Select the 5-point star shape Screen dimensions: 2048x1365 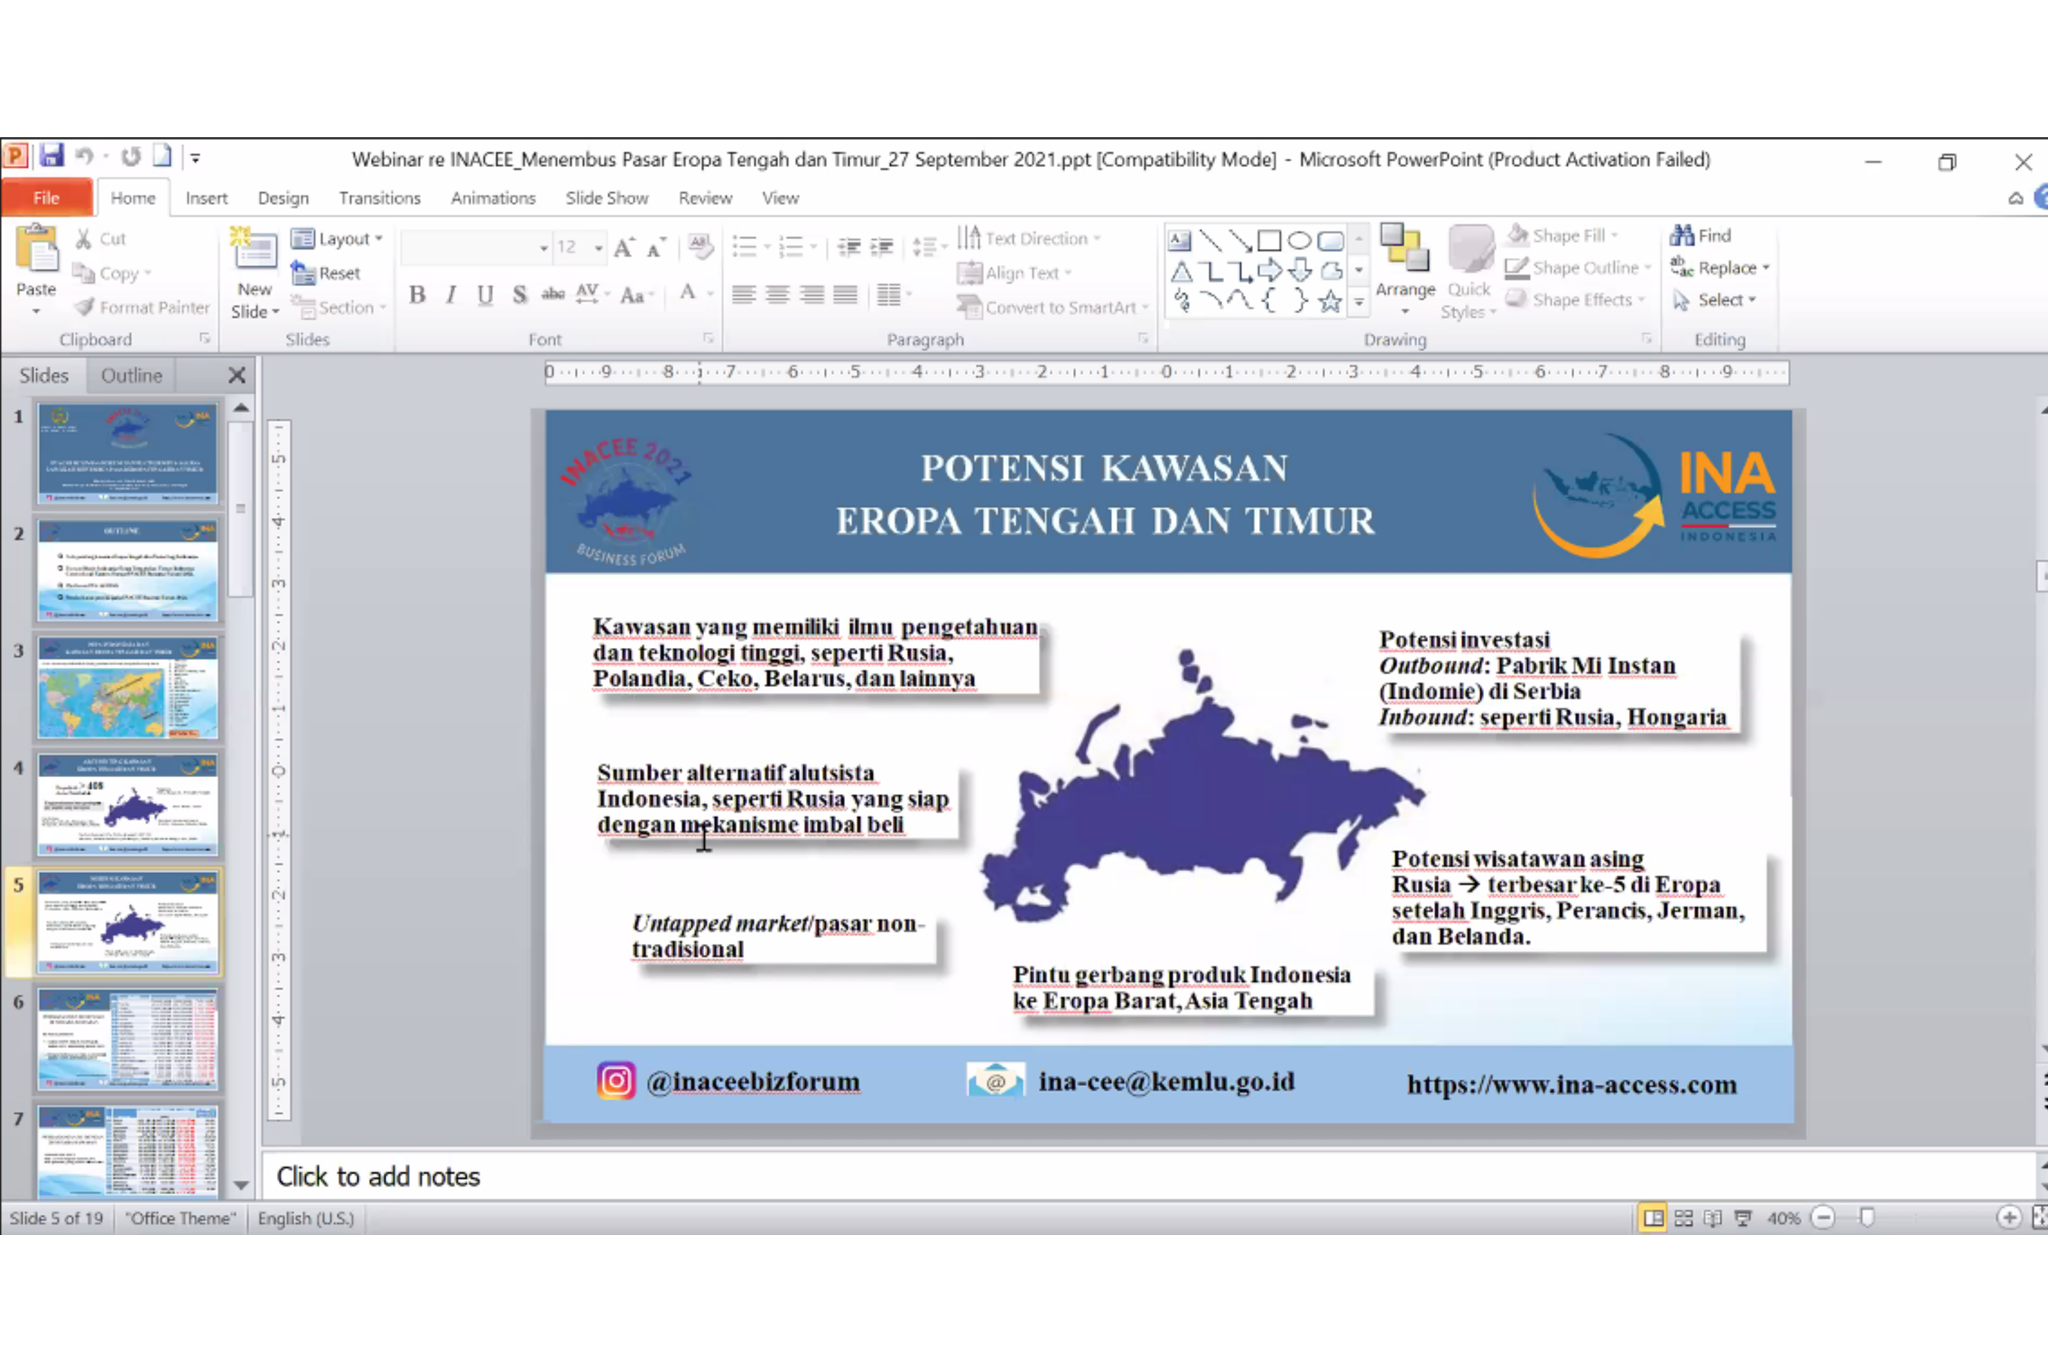(x=1330, y=301)
